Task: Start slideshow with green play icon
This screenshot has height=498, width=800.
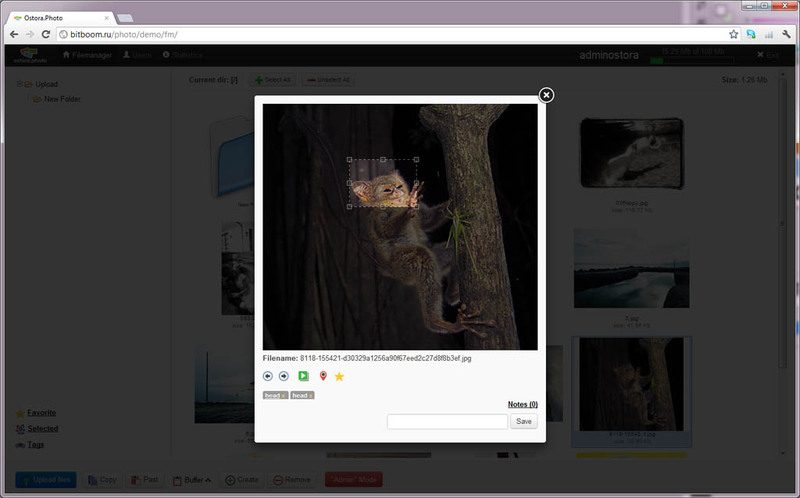Action: coord(304,376)
